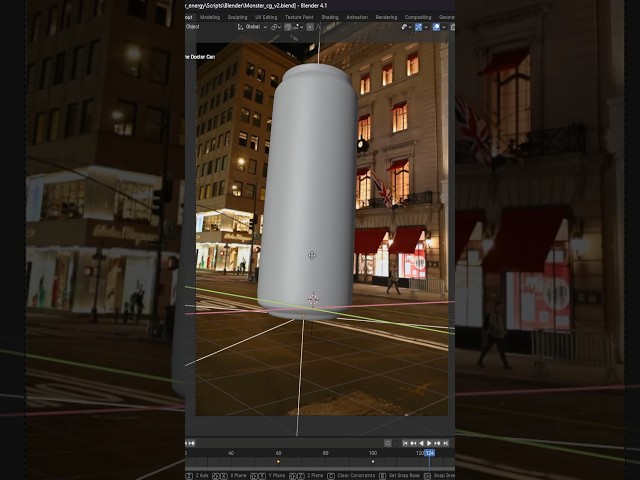Click the Blender 4.1 window title text

(x=313, y=5)
